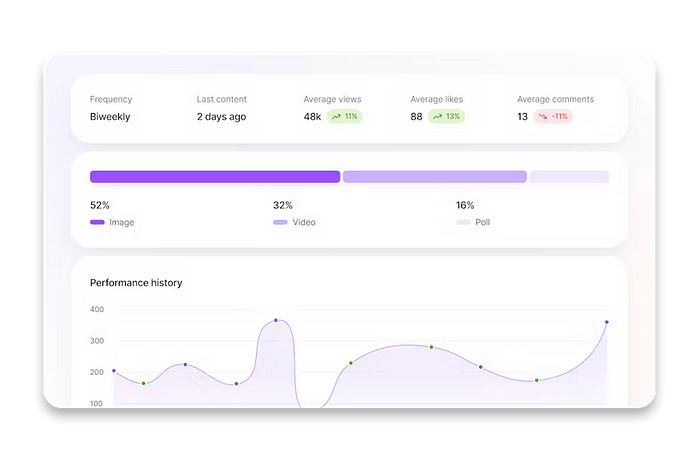Click the "13" comments value
This screenshot has height=462, width=700.
[x=522, y=117]
